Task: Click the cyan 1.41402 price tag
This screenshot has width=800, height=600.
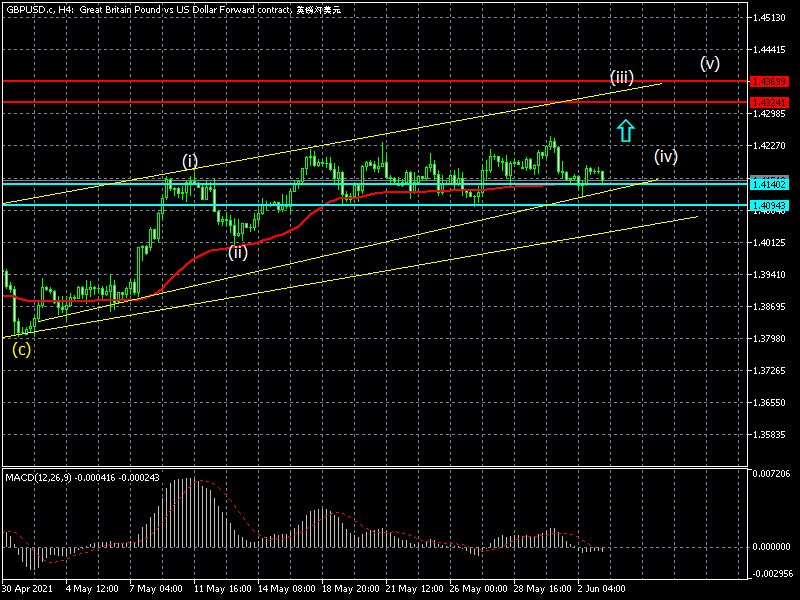Action: point(772,184)
